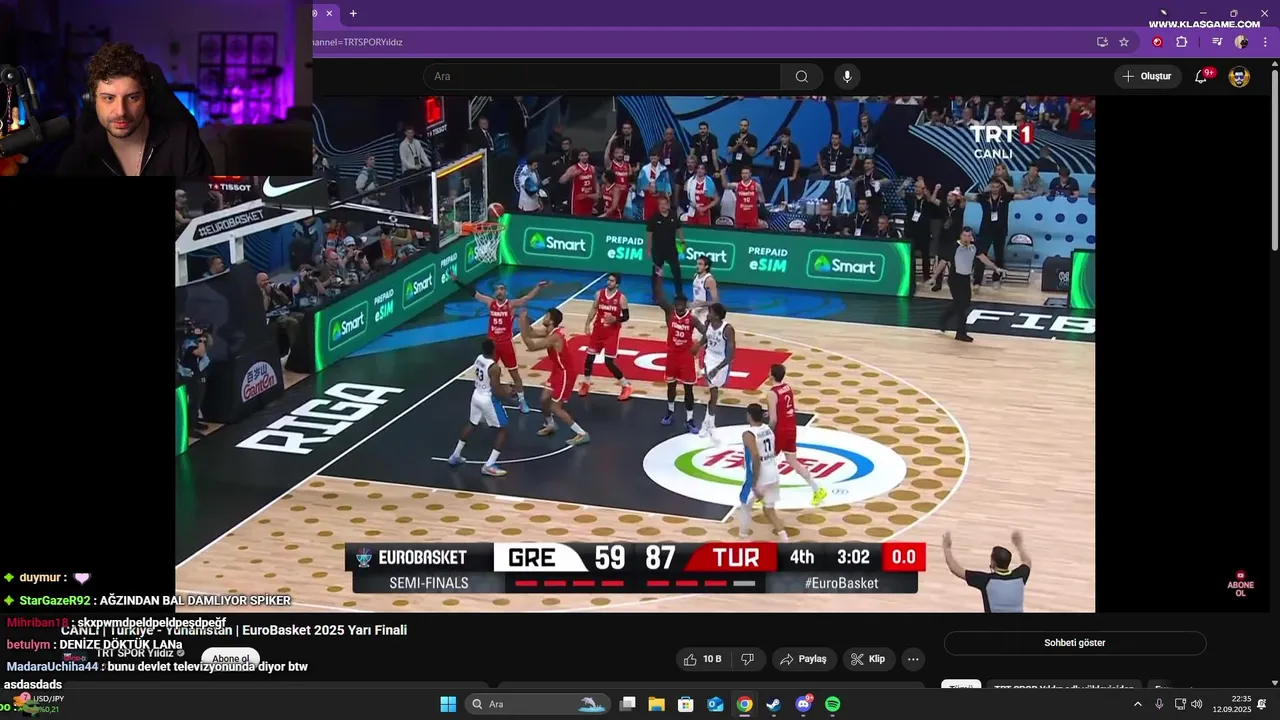Image resolution: width=1280 pixels, height=720 pixels.
Task: Start voice search with microphone icon
Action: (x=847, y=76)
